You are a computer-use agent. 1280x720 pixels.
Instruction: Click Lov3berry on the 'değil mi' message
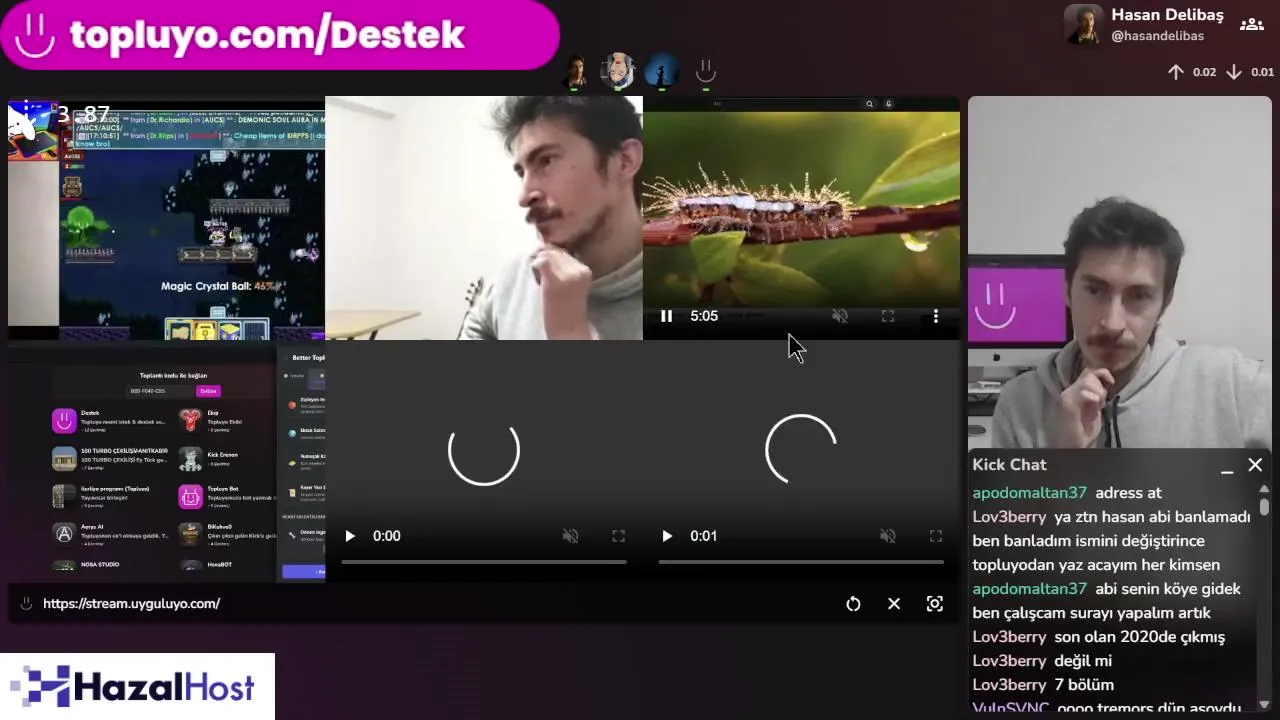click(x=1009, y=661)
